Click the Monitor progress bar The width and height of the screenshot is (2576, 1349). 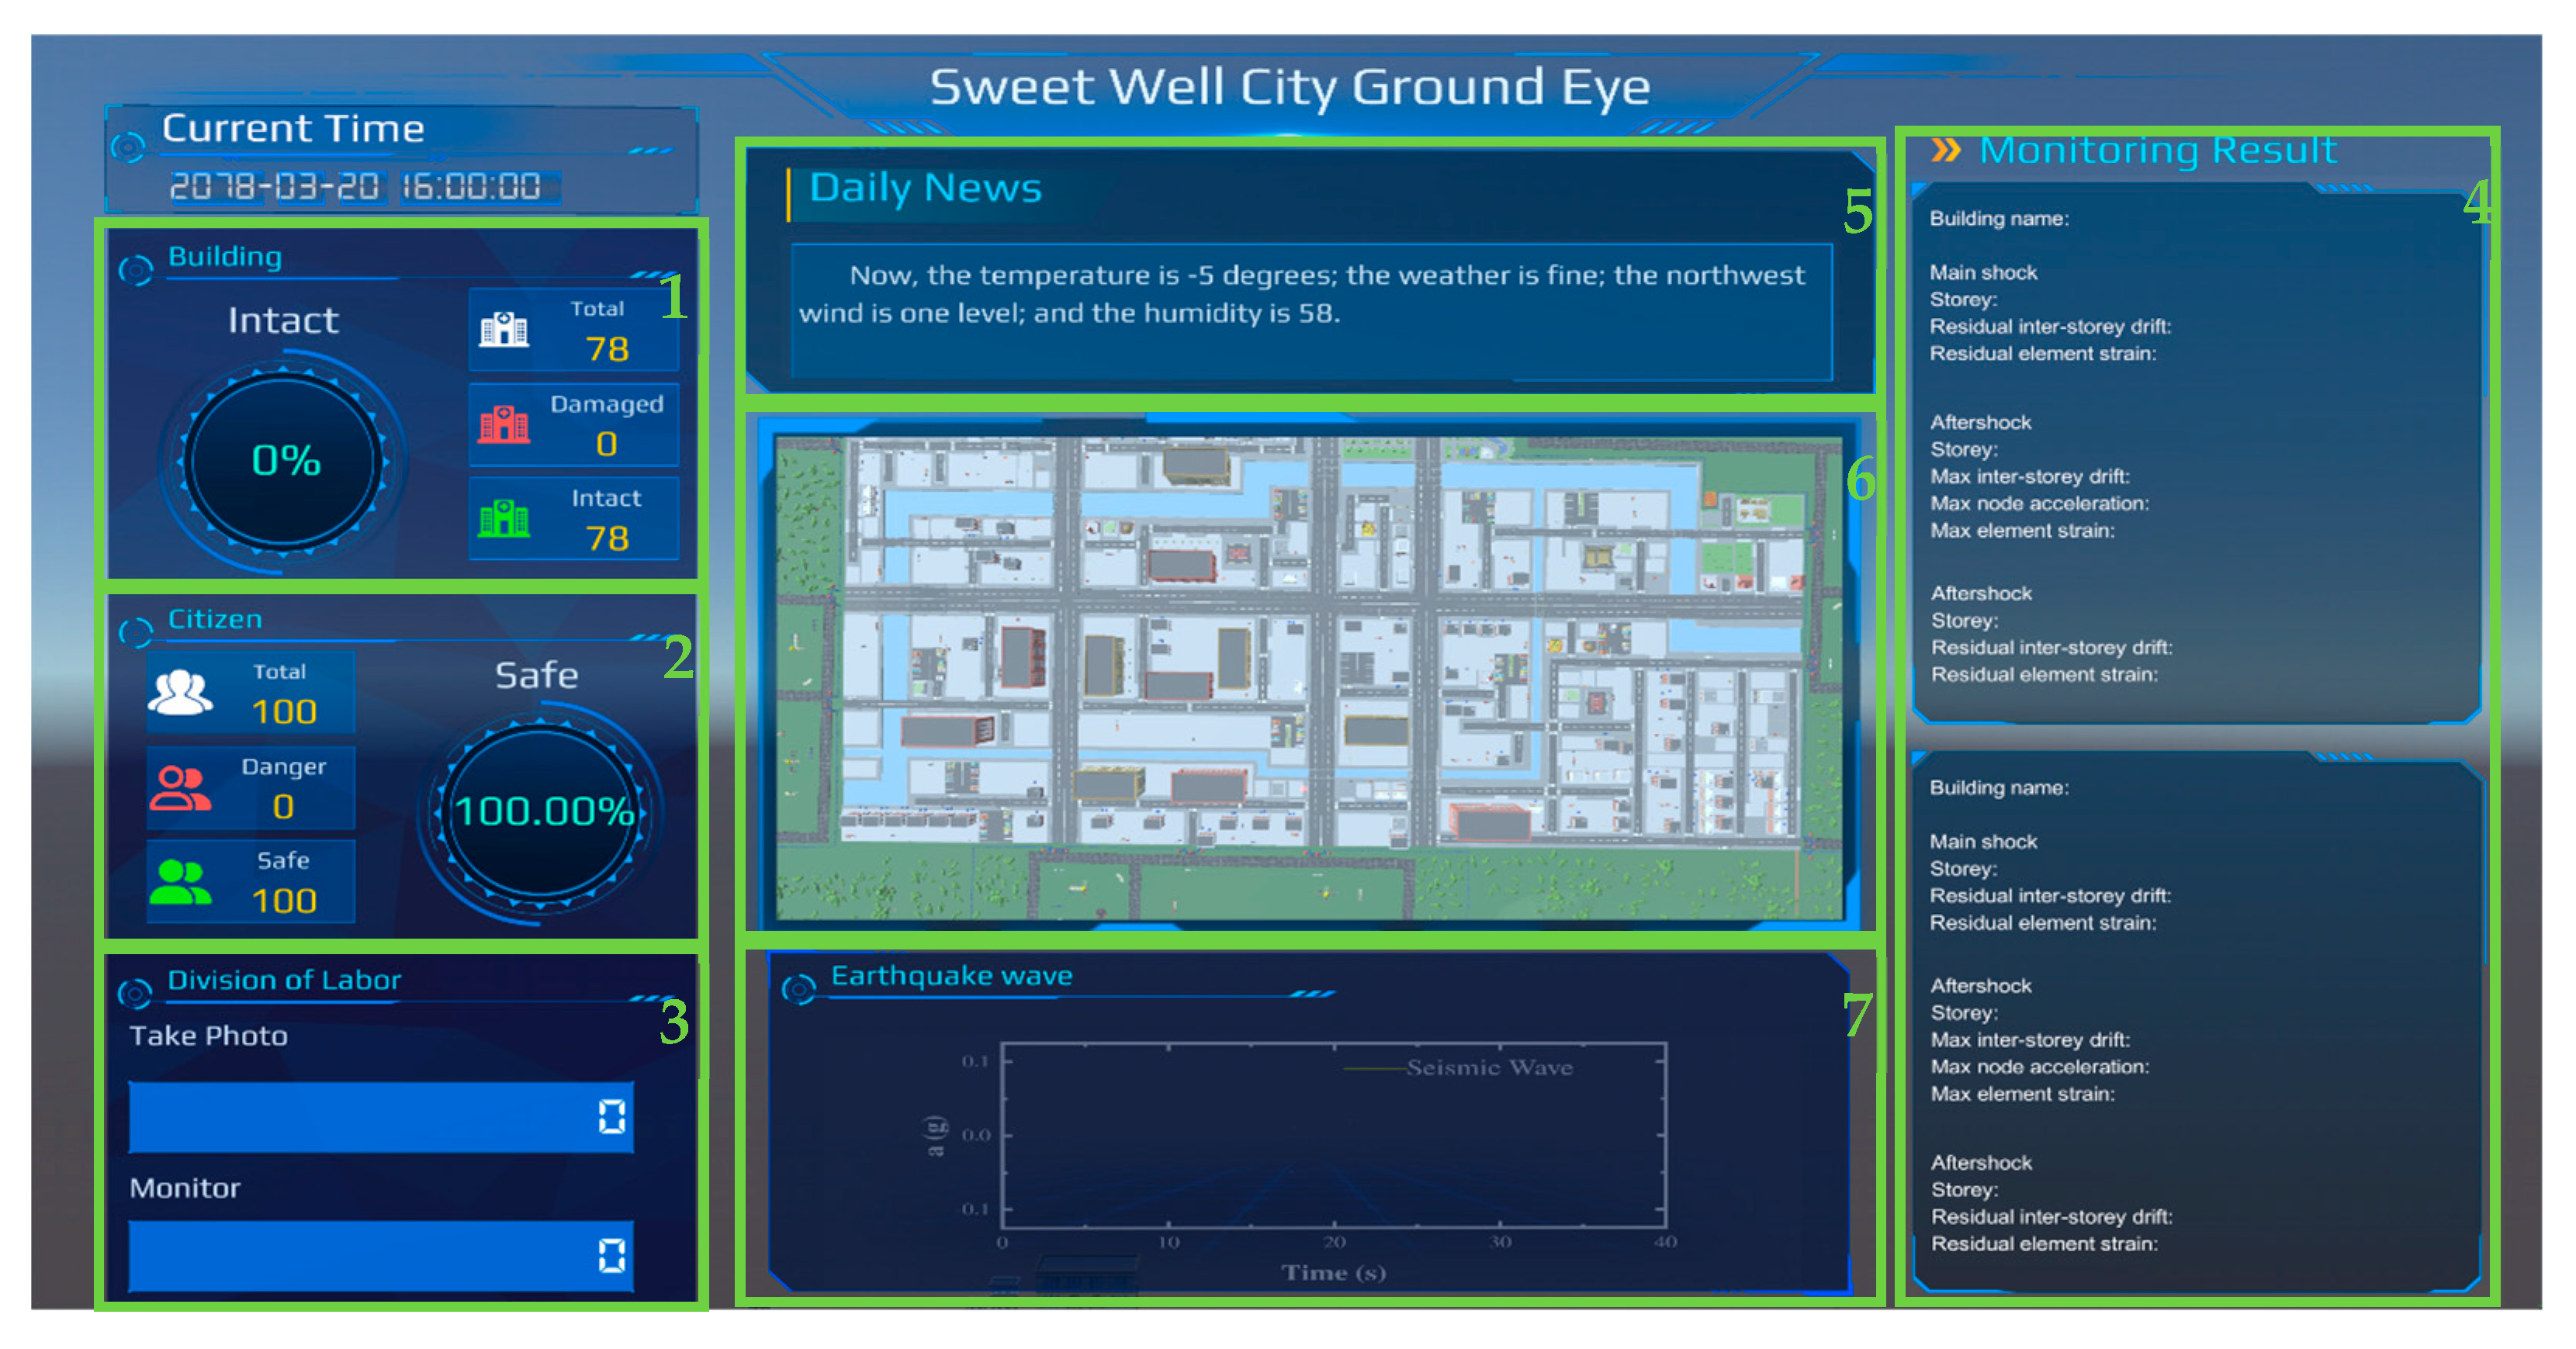pos(380,1255)
